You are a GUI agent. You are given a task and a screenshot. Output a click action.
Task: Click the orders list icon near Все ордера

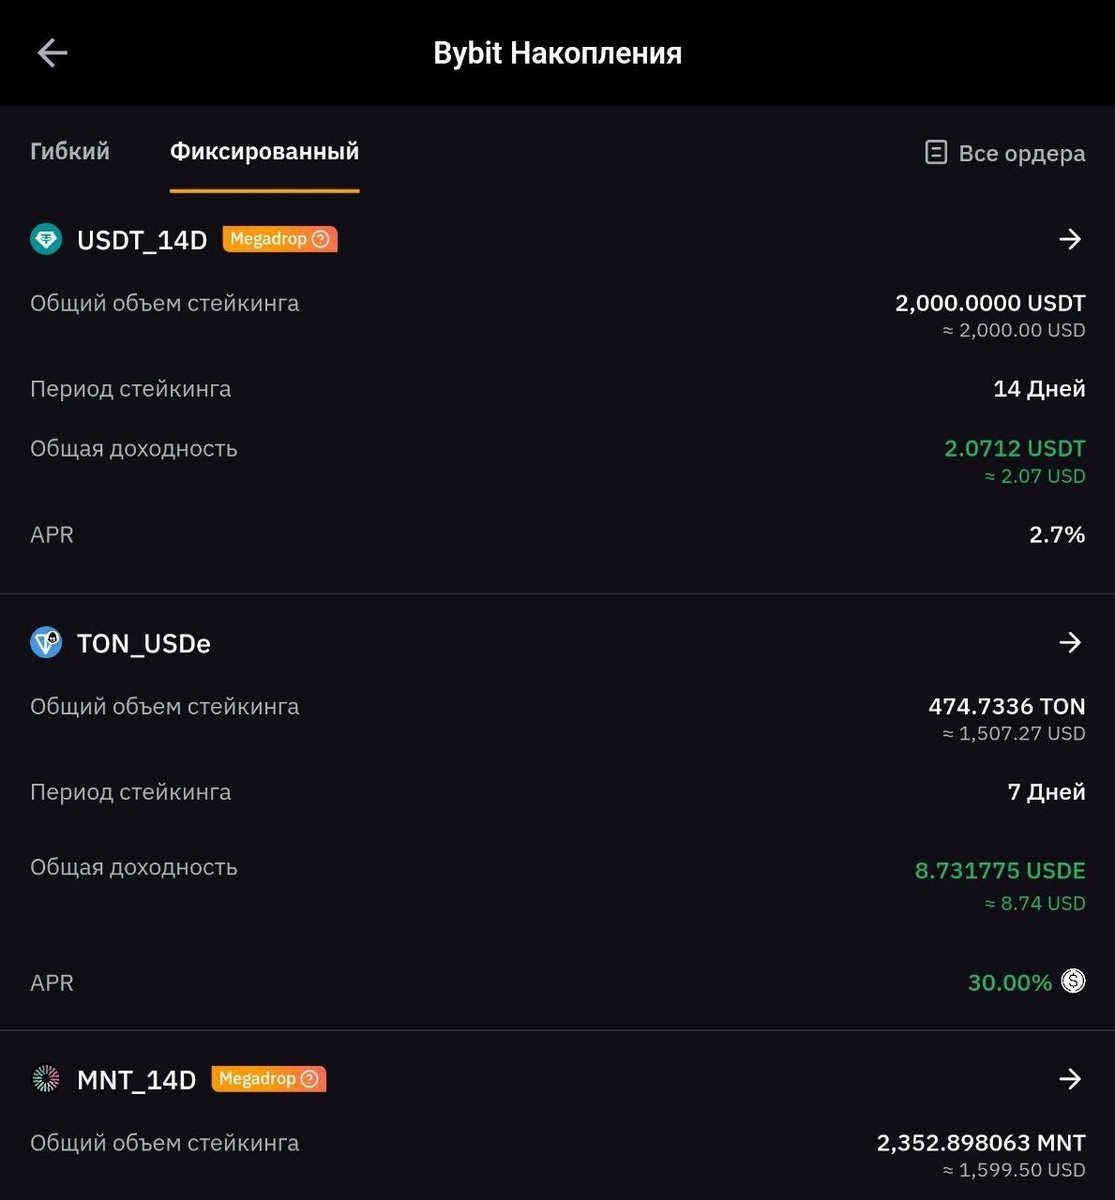click(936, 153)
